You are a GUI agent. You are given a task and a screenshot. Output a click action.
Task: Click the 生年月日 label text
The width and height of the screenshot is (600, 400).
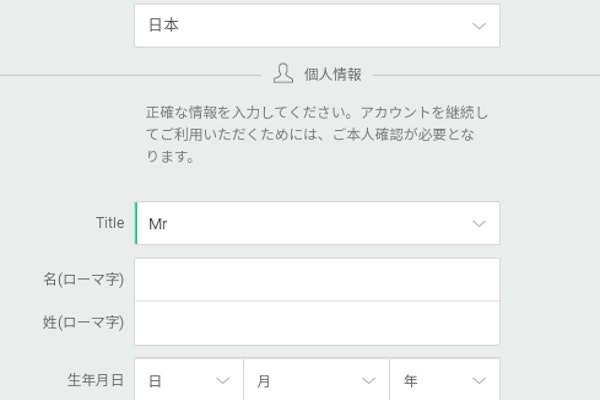point(96,381)
